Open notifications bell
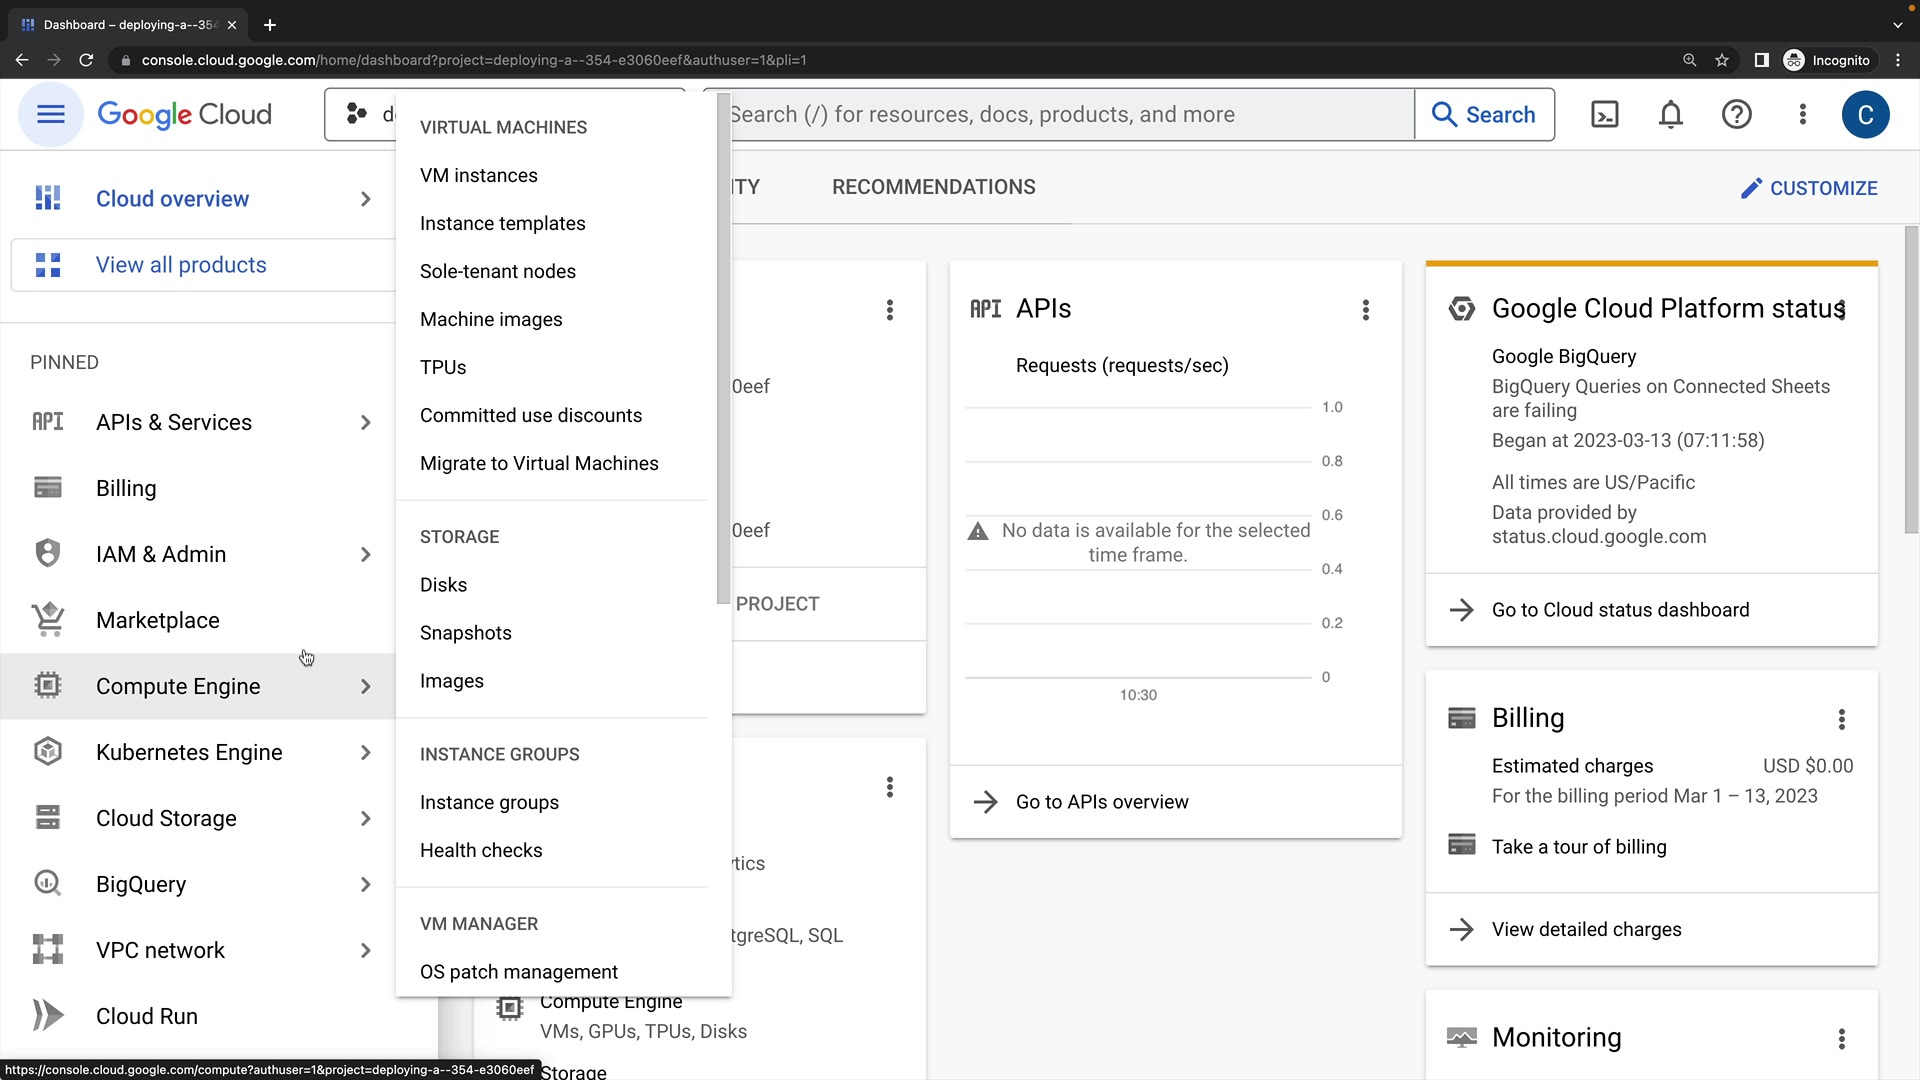Viewport: 1920px width, 1080px height. coord(1670,114)
